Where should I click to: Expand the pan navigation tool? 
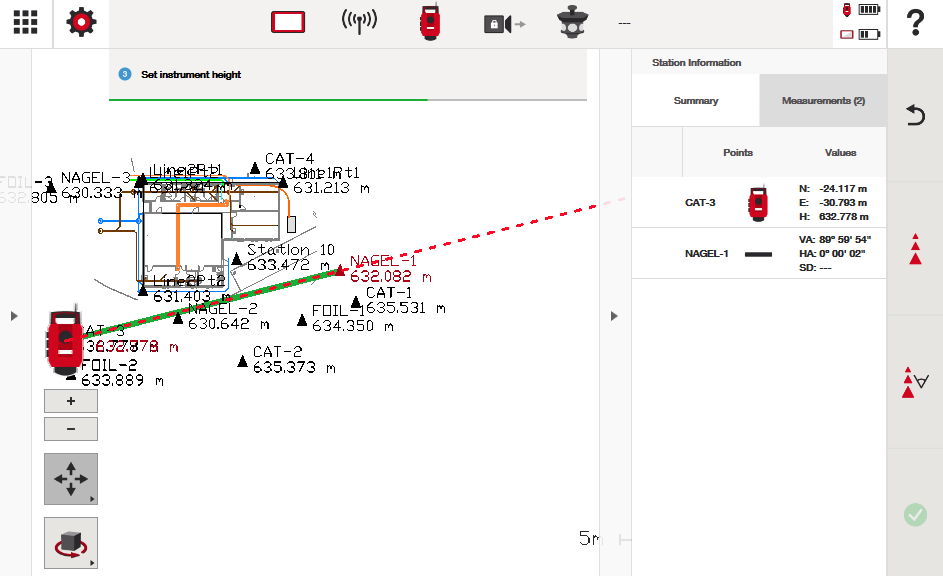pyautogui.click(x=71, y=479)
